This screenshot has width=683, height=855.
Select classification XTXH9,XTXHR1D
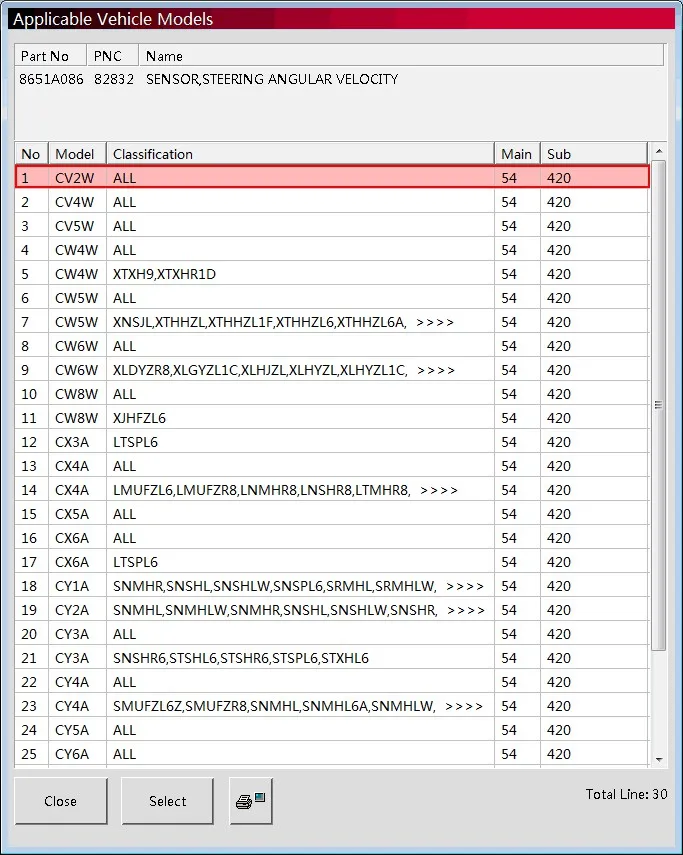click(164, 274)
